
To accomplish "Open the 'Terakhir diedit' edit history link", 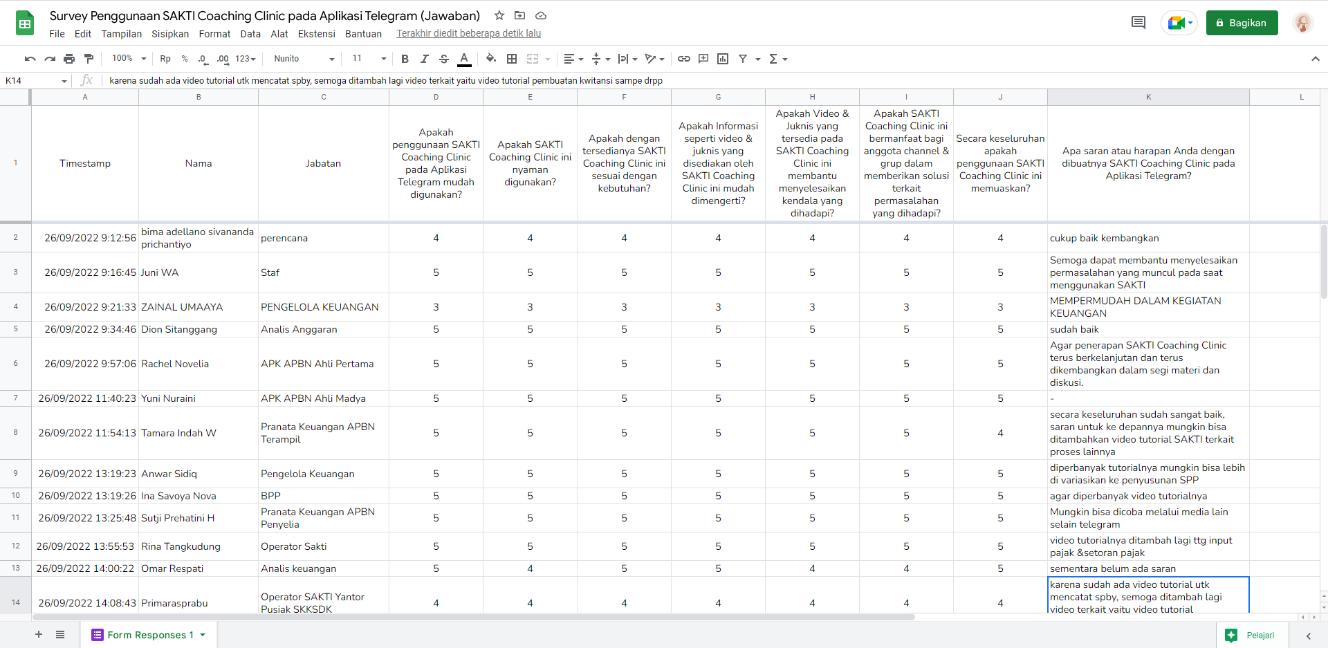I will [468, 34].
